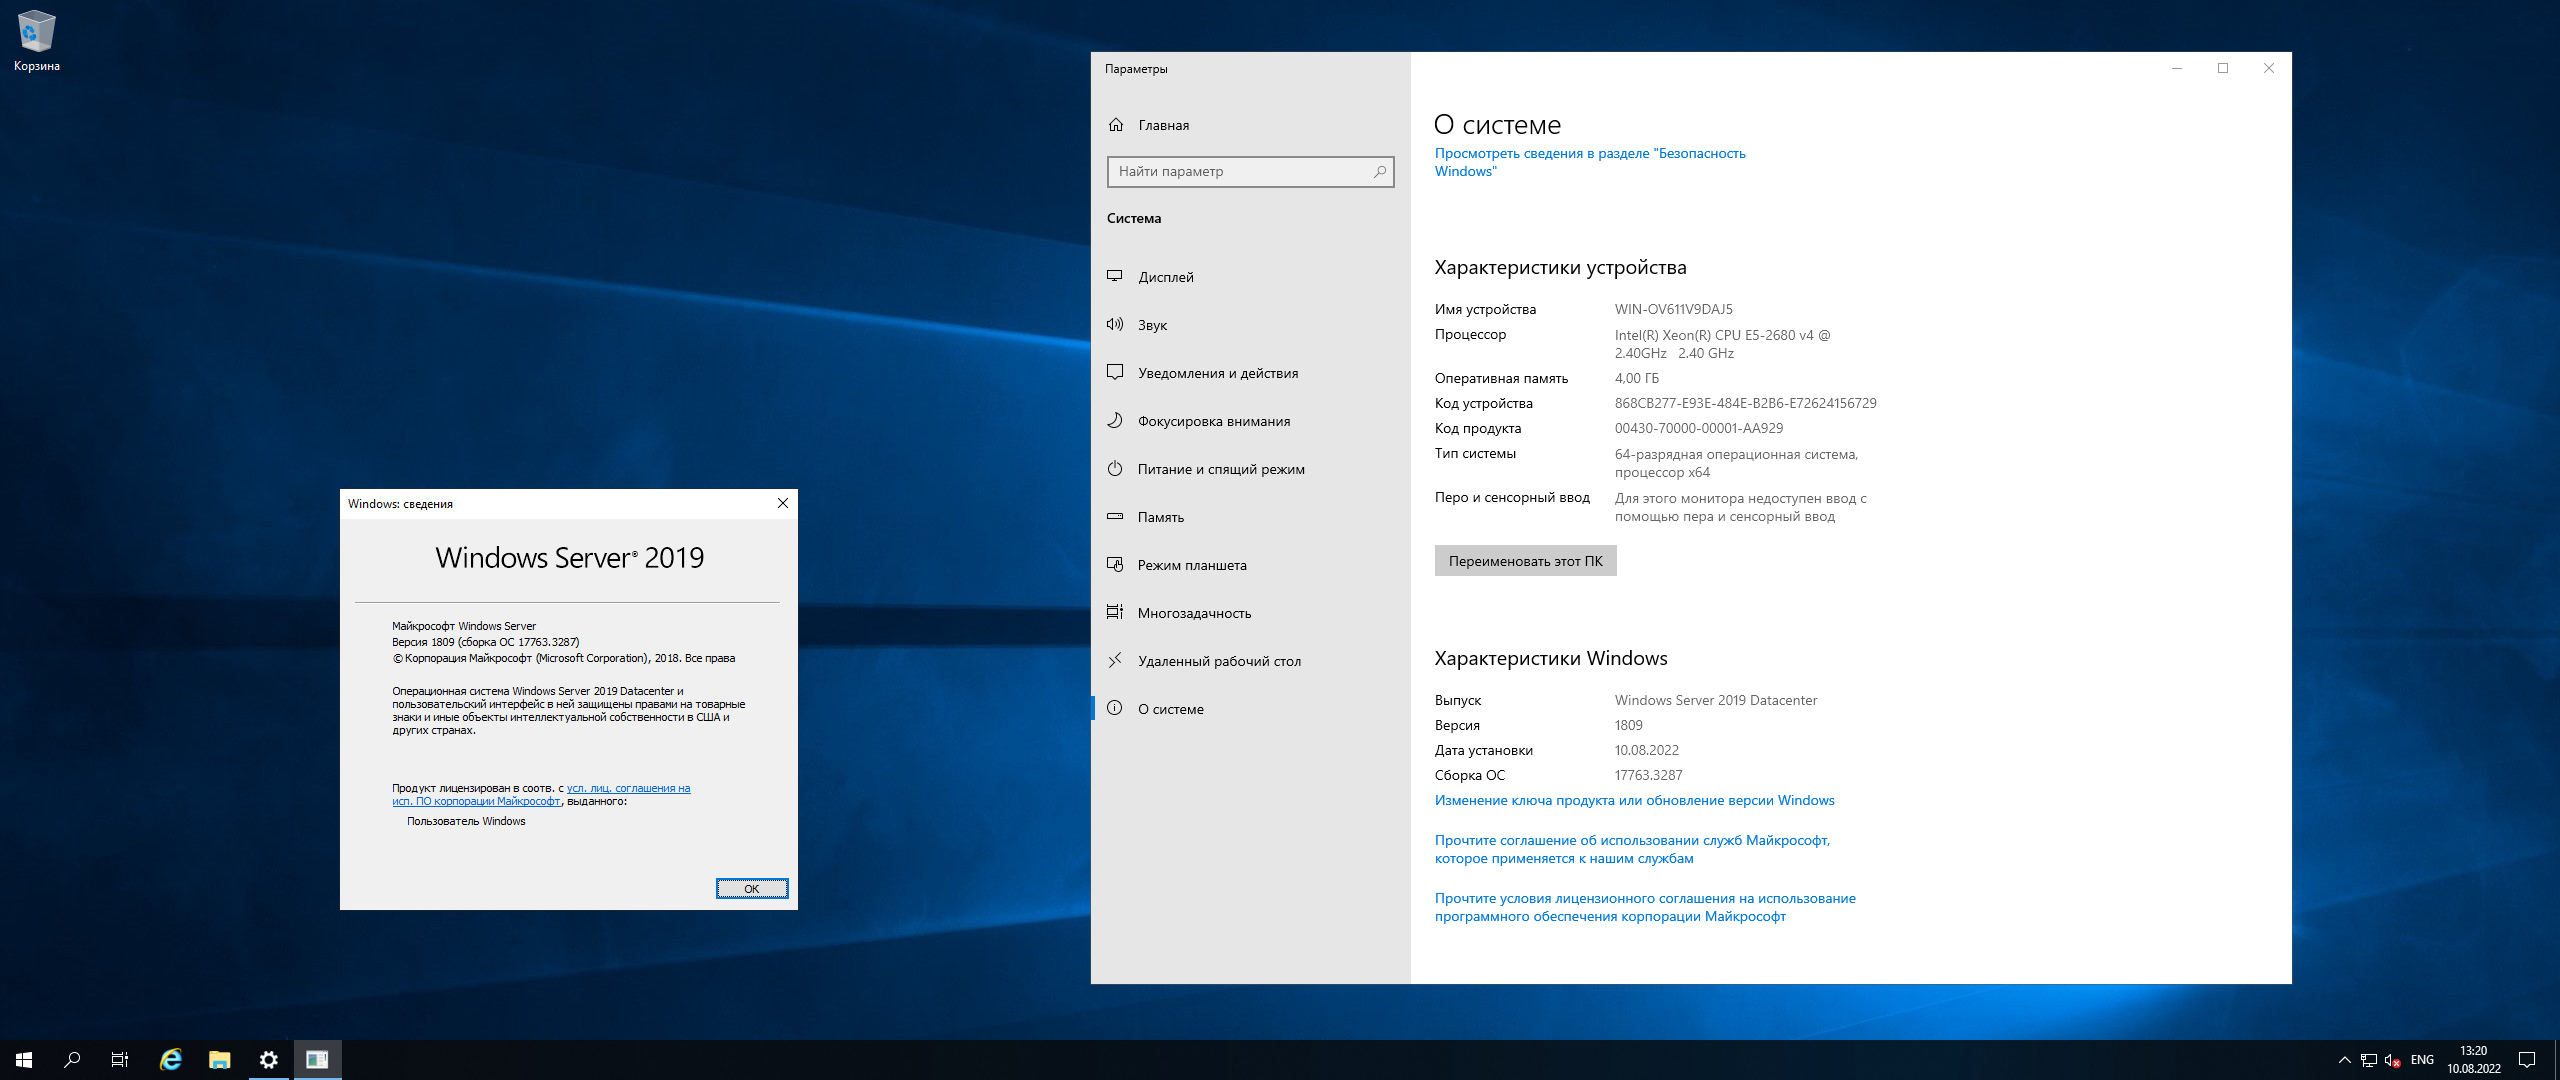Maximize the Параметры window
The width and height of the screenshot is (2560, 1080).
coord(2222,68)
